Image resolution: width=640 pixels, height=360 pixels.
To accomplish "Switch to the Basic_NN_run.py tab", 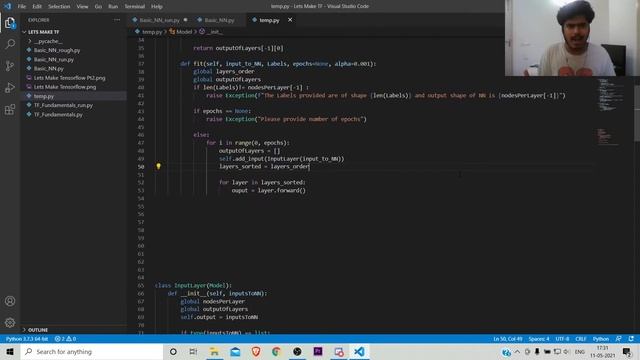I will click(x=160, y=20).
